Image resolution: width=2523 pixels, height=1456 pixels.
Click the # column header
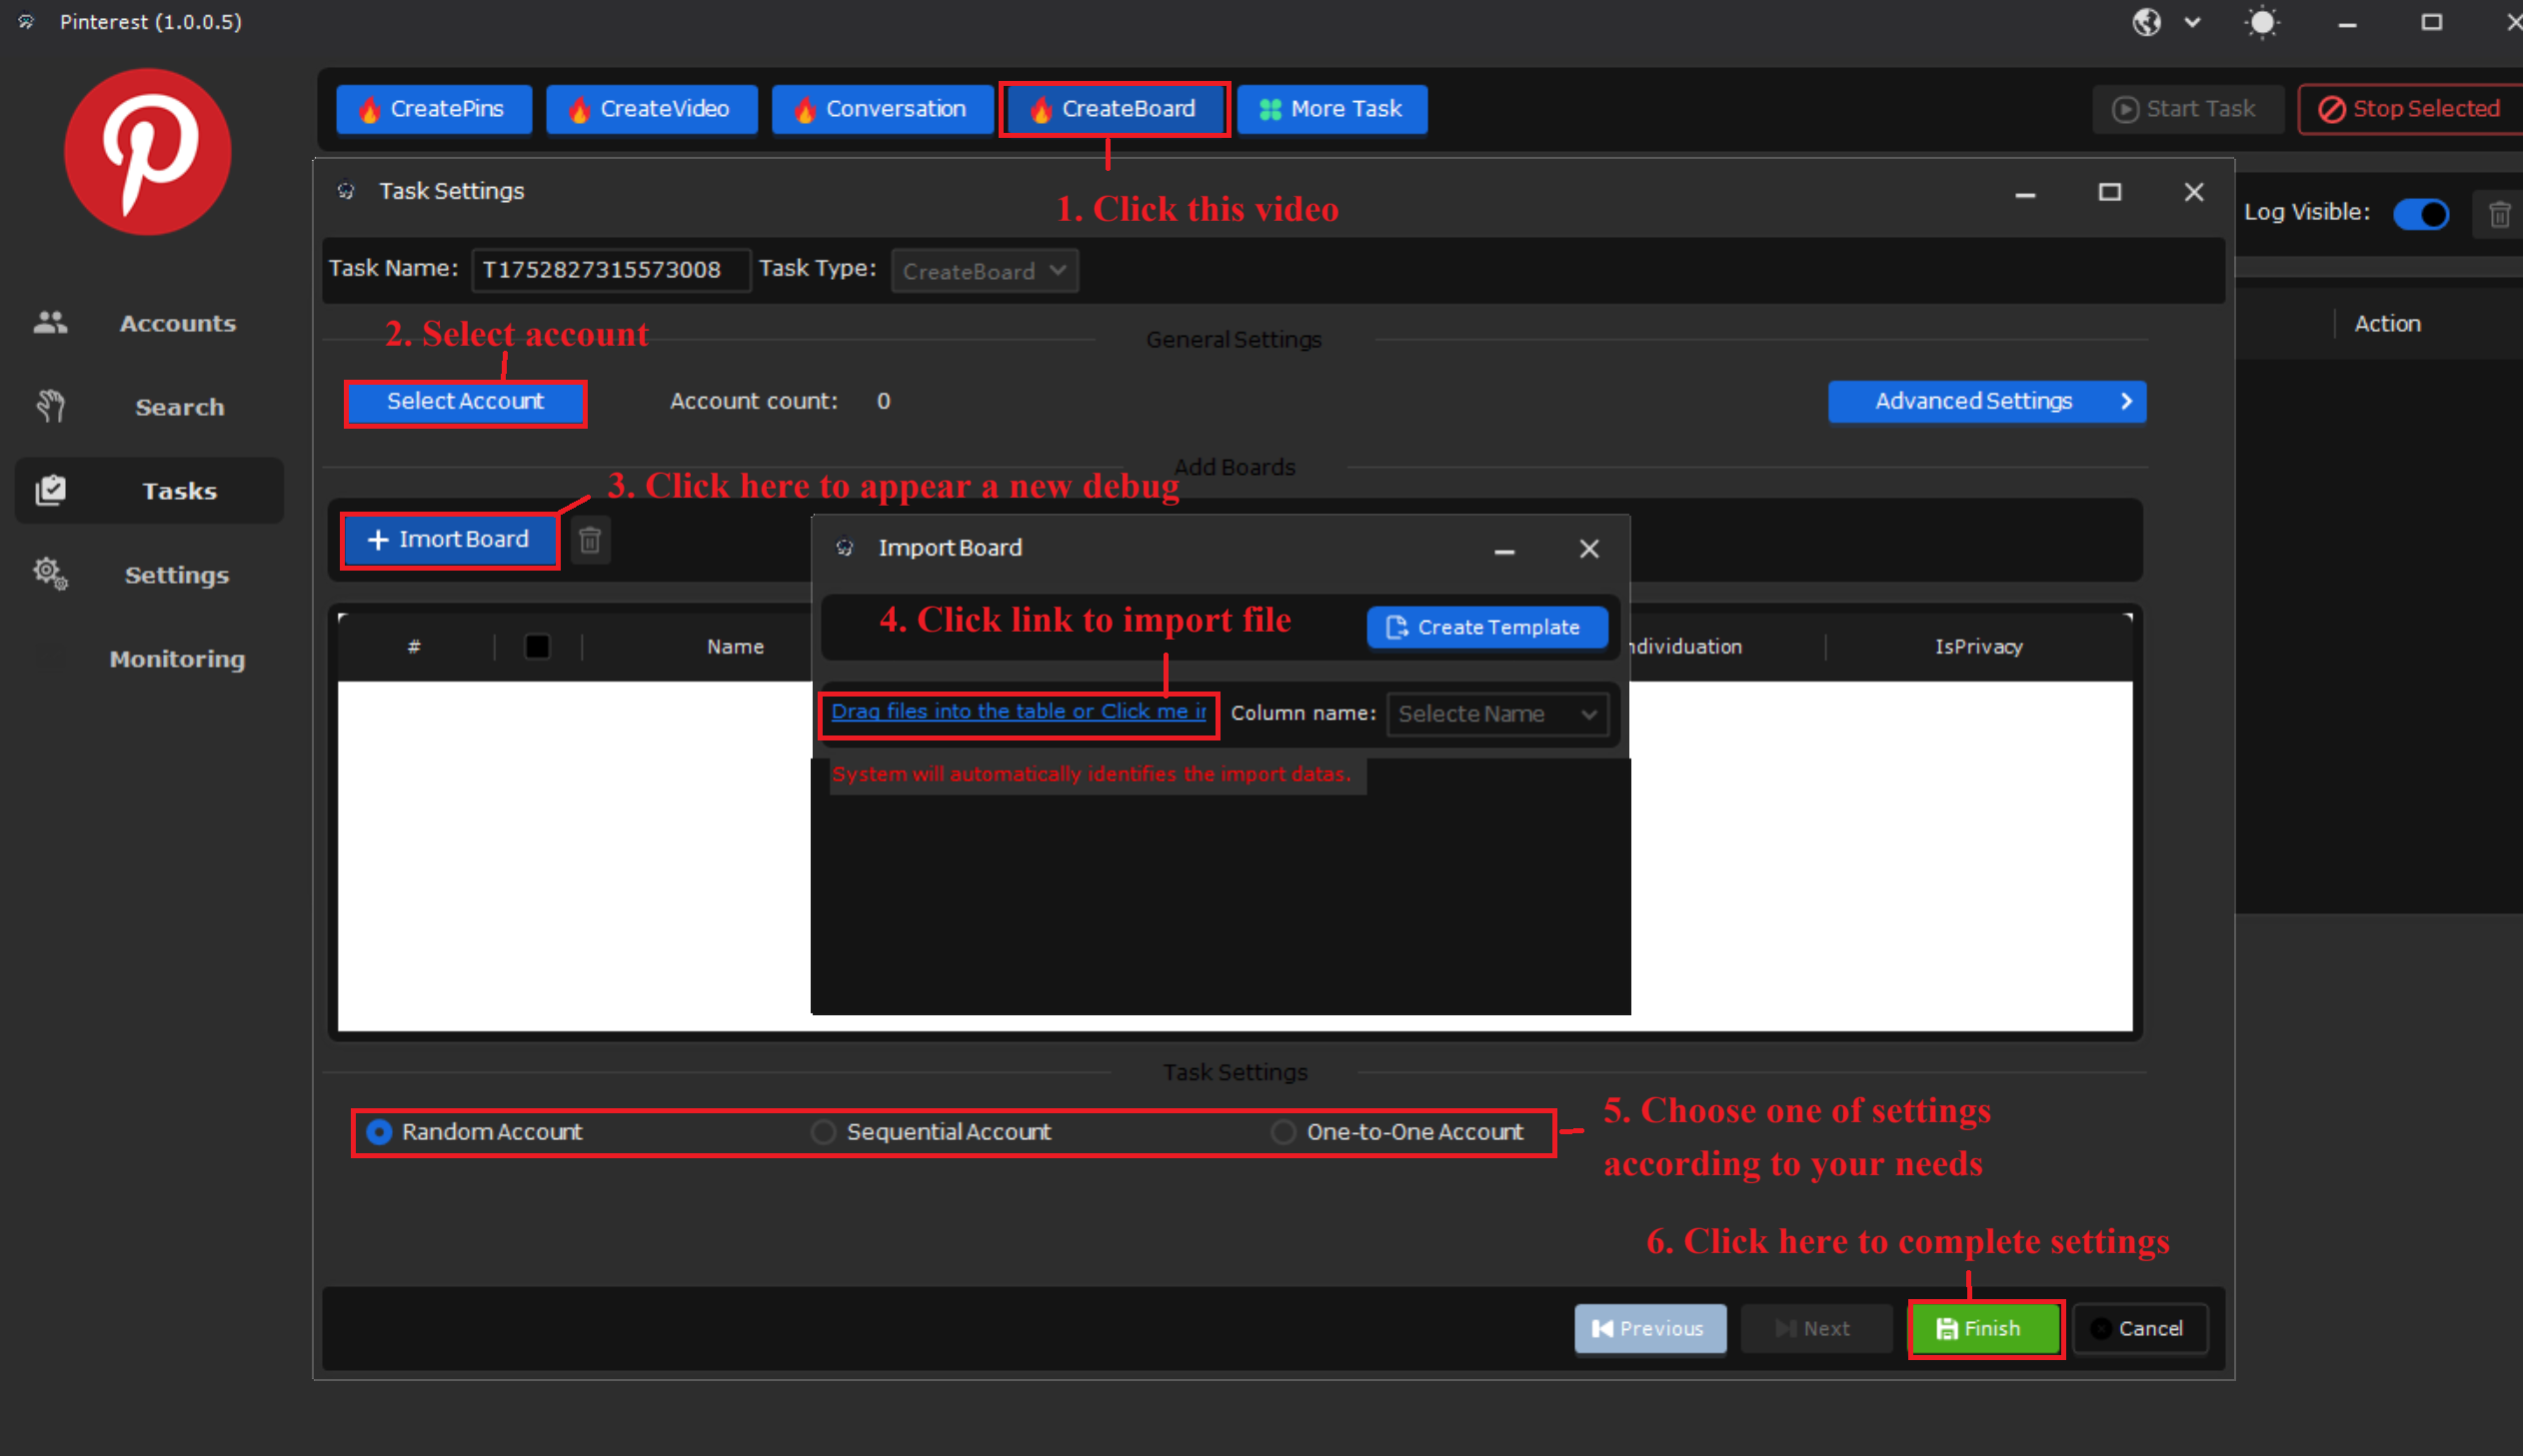coord(414,647)
